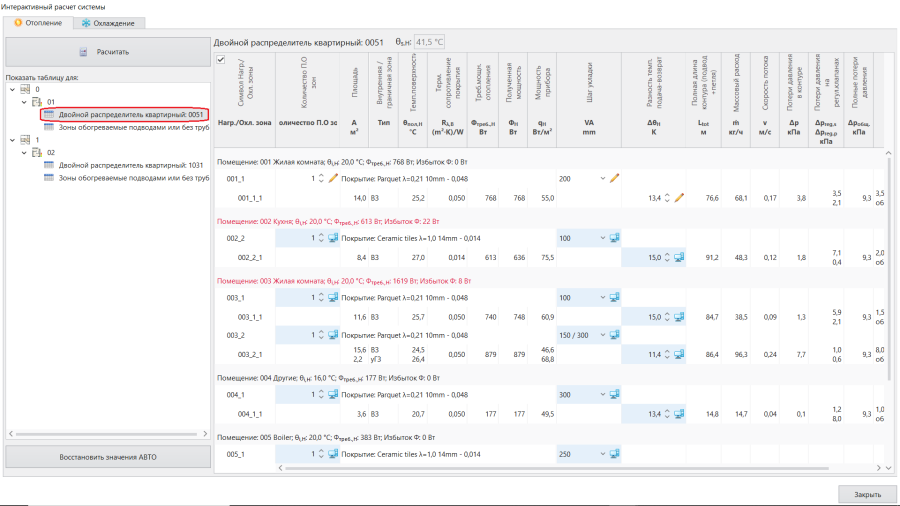900x506 pixels.
Task: Select Двойной распределитель квартирный: 1031 in tree
Action: pyautogui.click(x=130, y=165)
